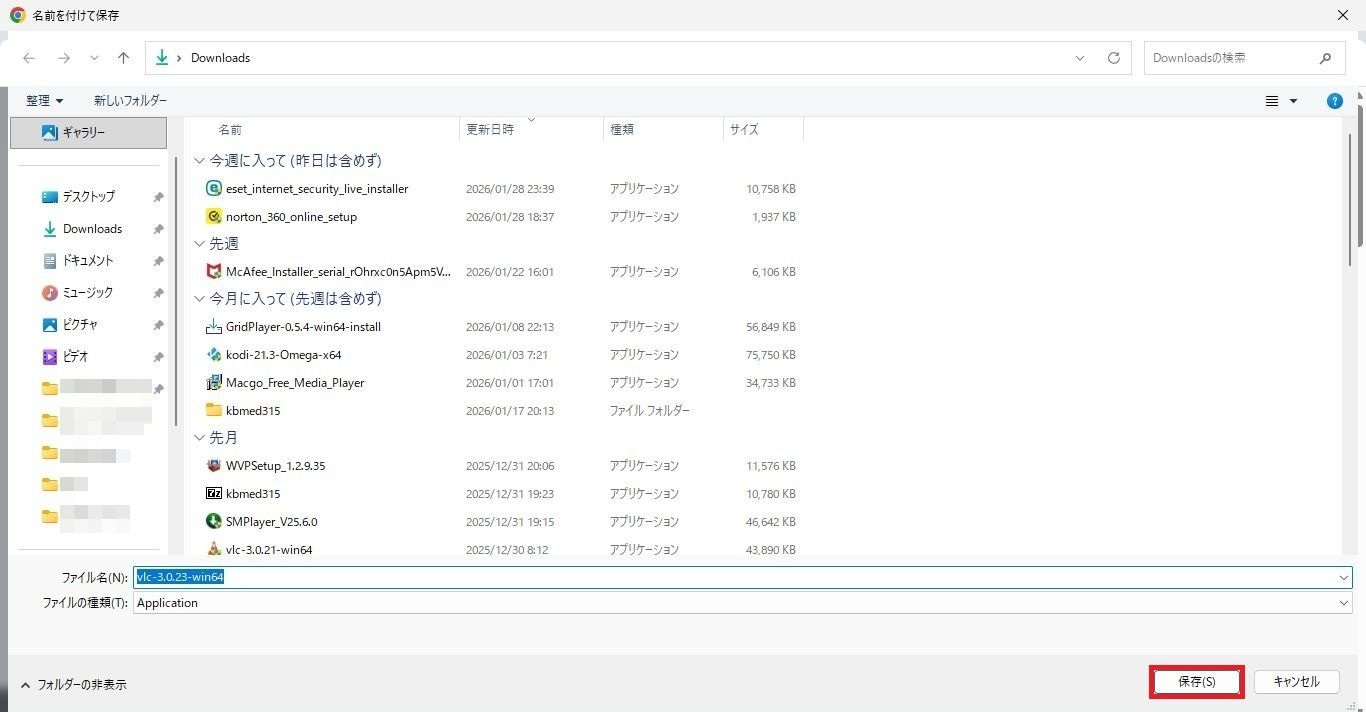Select the norton_360_online_setup file

click(291, 217)
